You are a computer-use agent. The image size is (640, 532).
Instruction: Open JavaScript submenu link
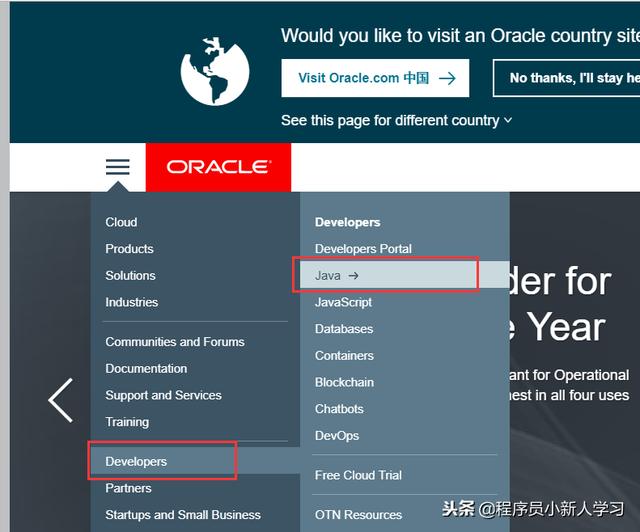point(343,302)
